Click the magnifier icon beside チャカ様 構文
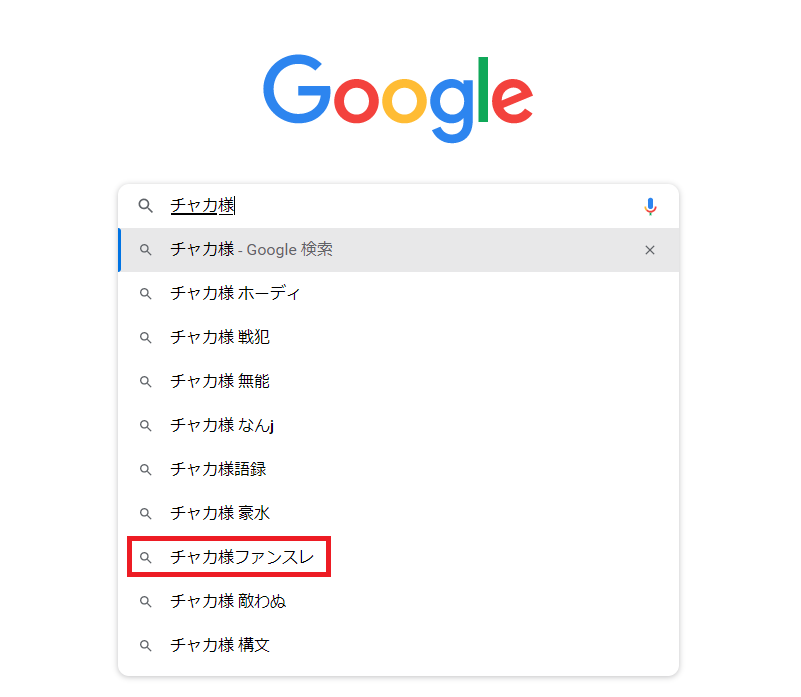 coord(146,645)
